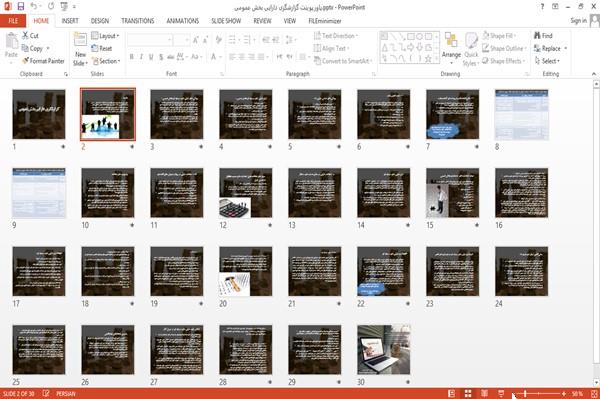Toggle Normal view button in status bar
The image size is (600, 399).
tap(452, 394)
